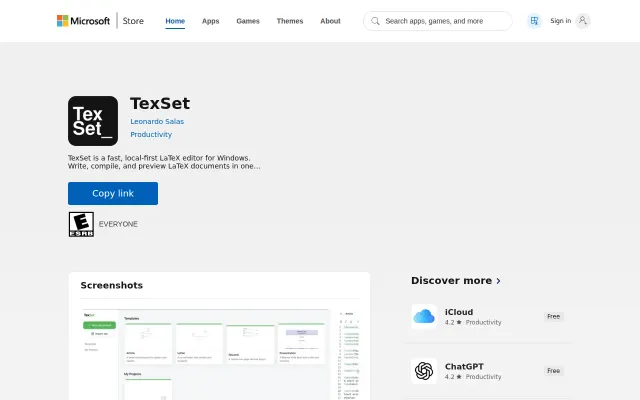Open the Store home link
The width and height of the screenshot is (640, 400).
point(133,21)
